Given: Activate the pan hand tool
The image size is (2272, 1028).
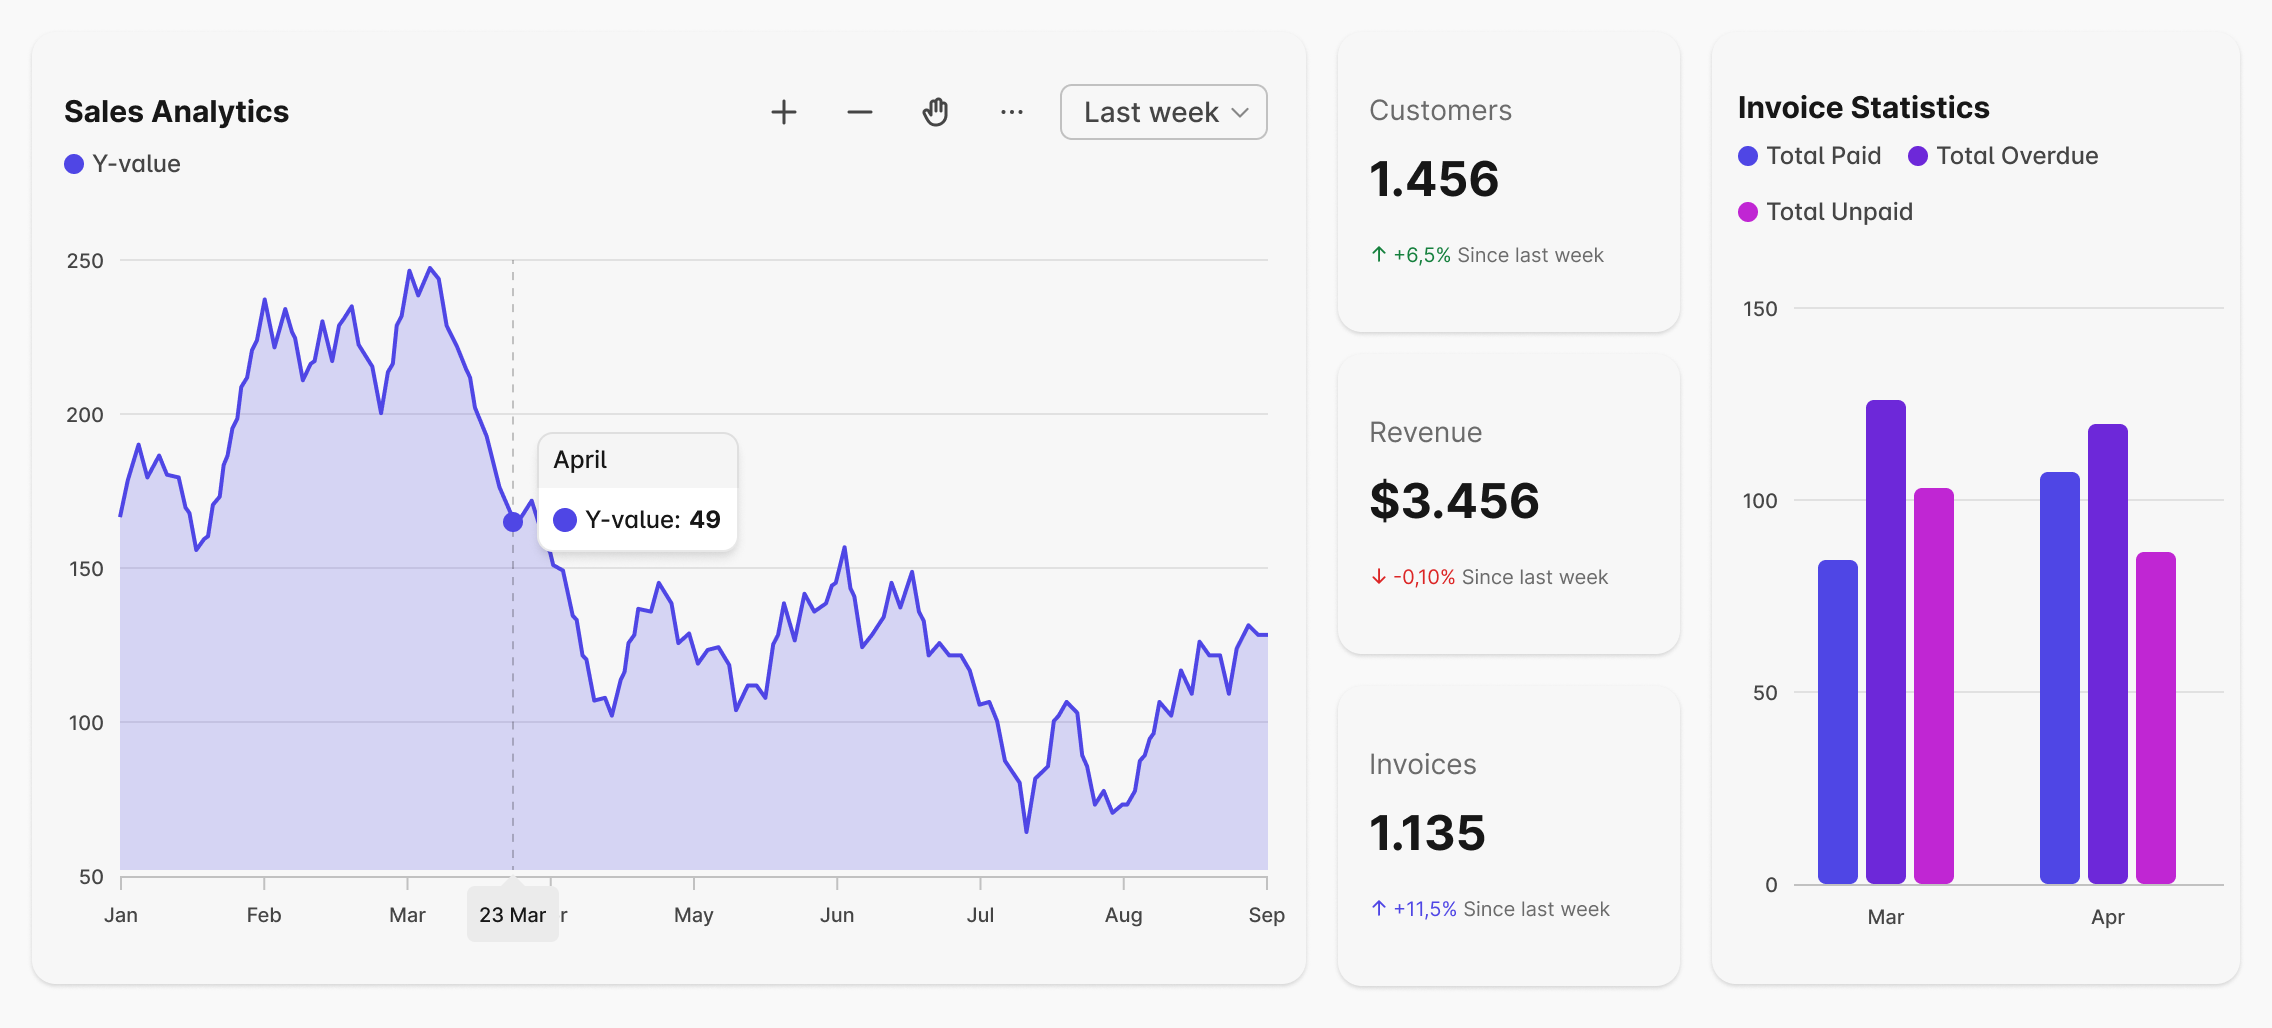Looking at the screenshot, I should pos(935,112).
